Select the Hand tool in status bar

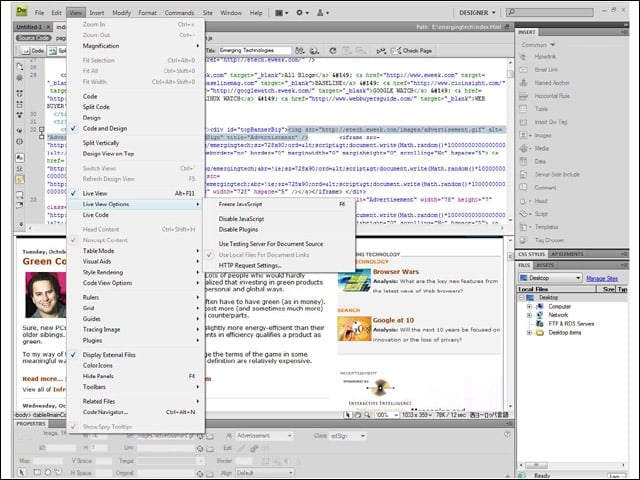358,415
